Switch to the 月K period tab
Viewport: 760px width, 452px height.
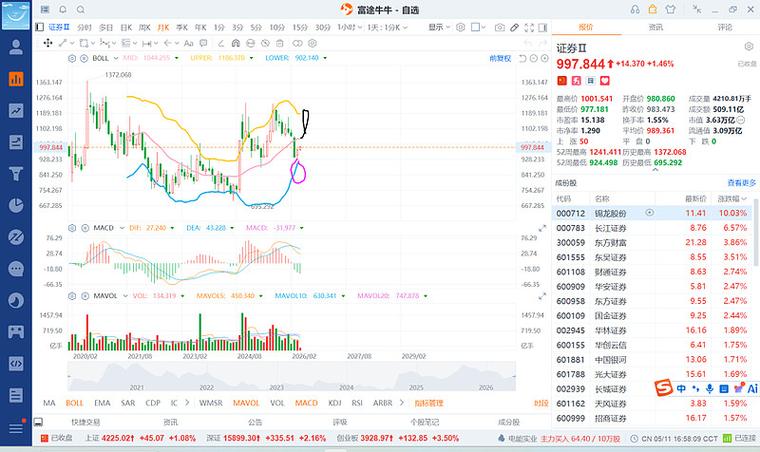pyautogui.click(x=163, y=28)
